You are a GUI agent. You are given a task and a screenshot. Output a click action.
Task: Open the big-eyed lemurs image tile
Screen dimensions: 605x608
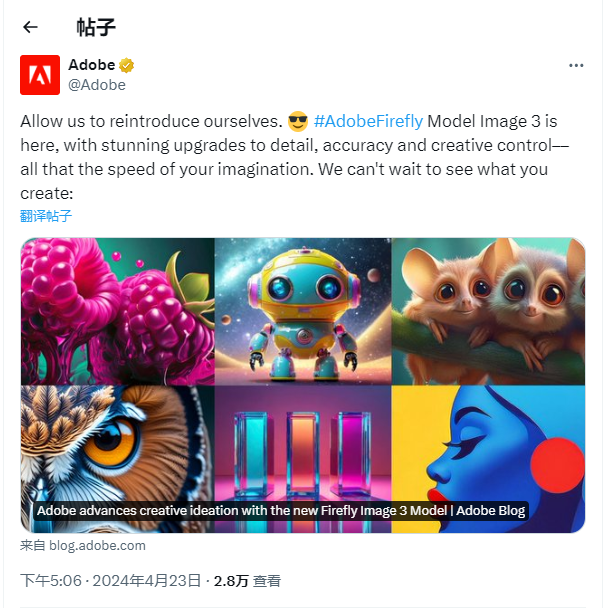488,311
